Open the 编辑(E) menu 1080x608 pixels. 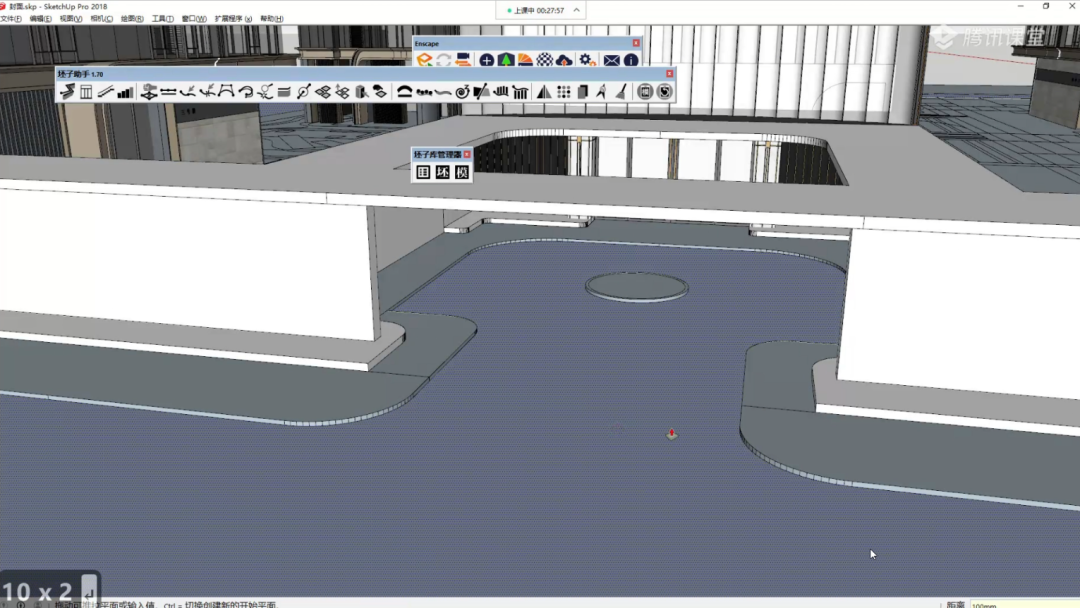click(41, 19)
